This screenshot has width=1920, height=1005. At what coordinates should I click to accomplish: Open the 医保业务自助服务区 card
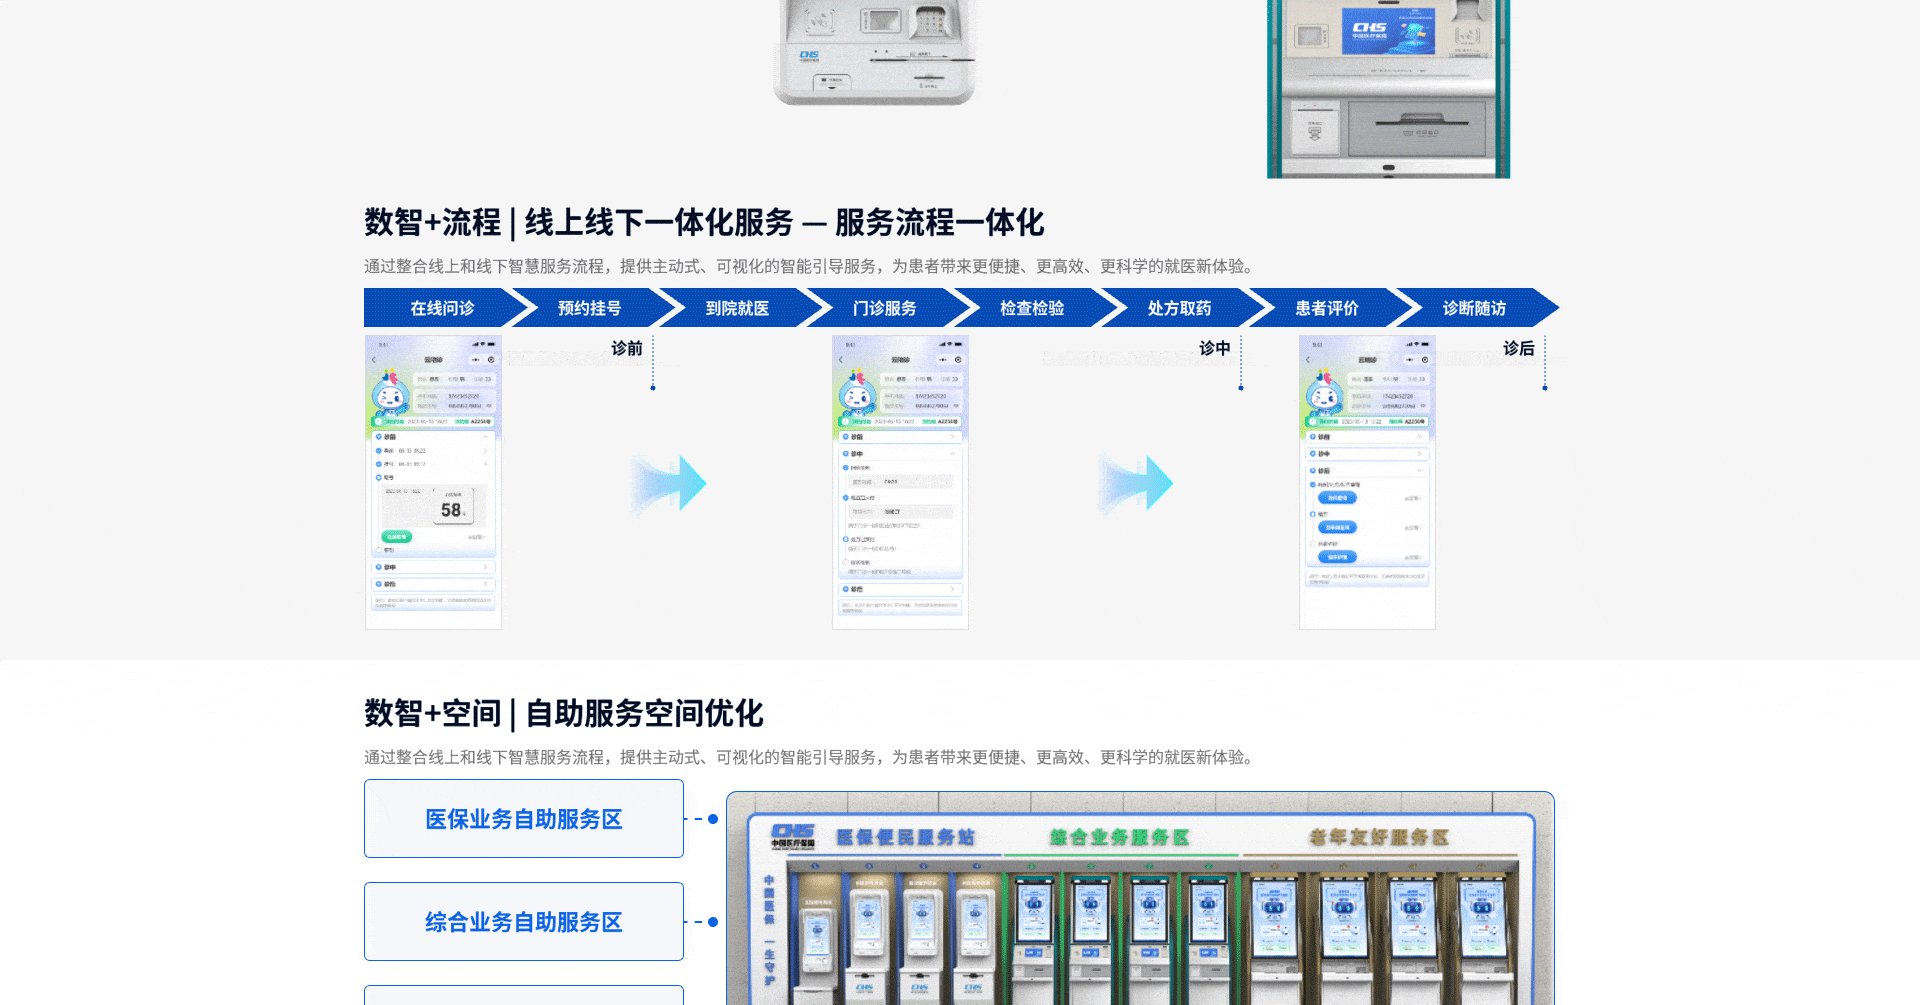coord(523,819)
